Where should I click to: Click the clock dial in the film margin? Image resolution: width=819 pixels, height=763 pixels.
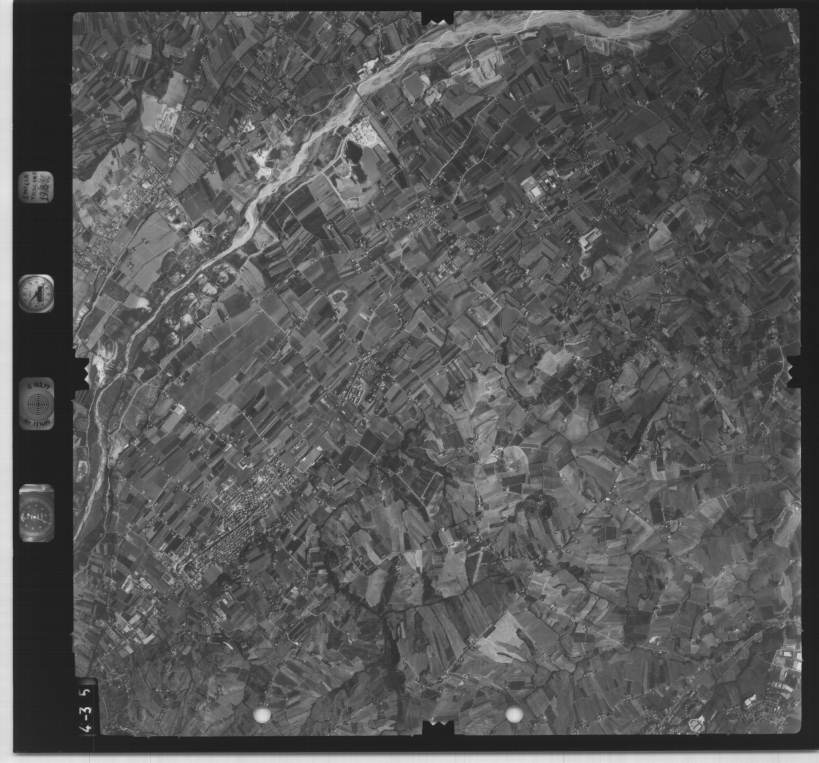click(37, 294)
